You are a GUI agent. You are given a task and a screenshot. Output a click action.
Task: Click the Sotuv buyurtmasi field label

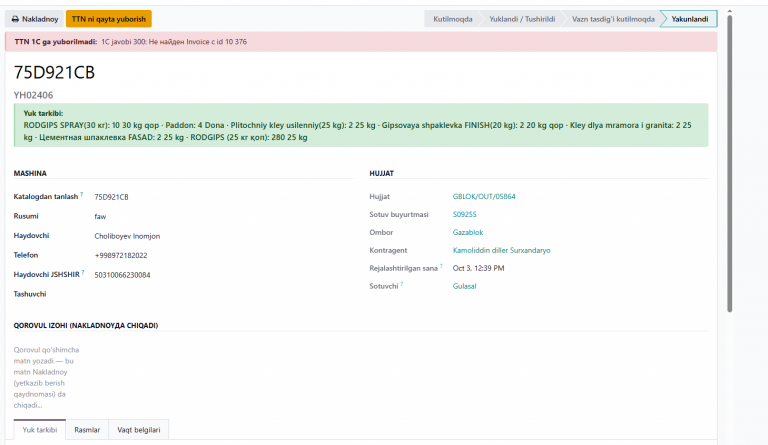399,214
